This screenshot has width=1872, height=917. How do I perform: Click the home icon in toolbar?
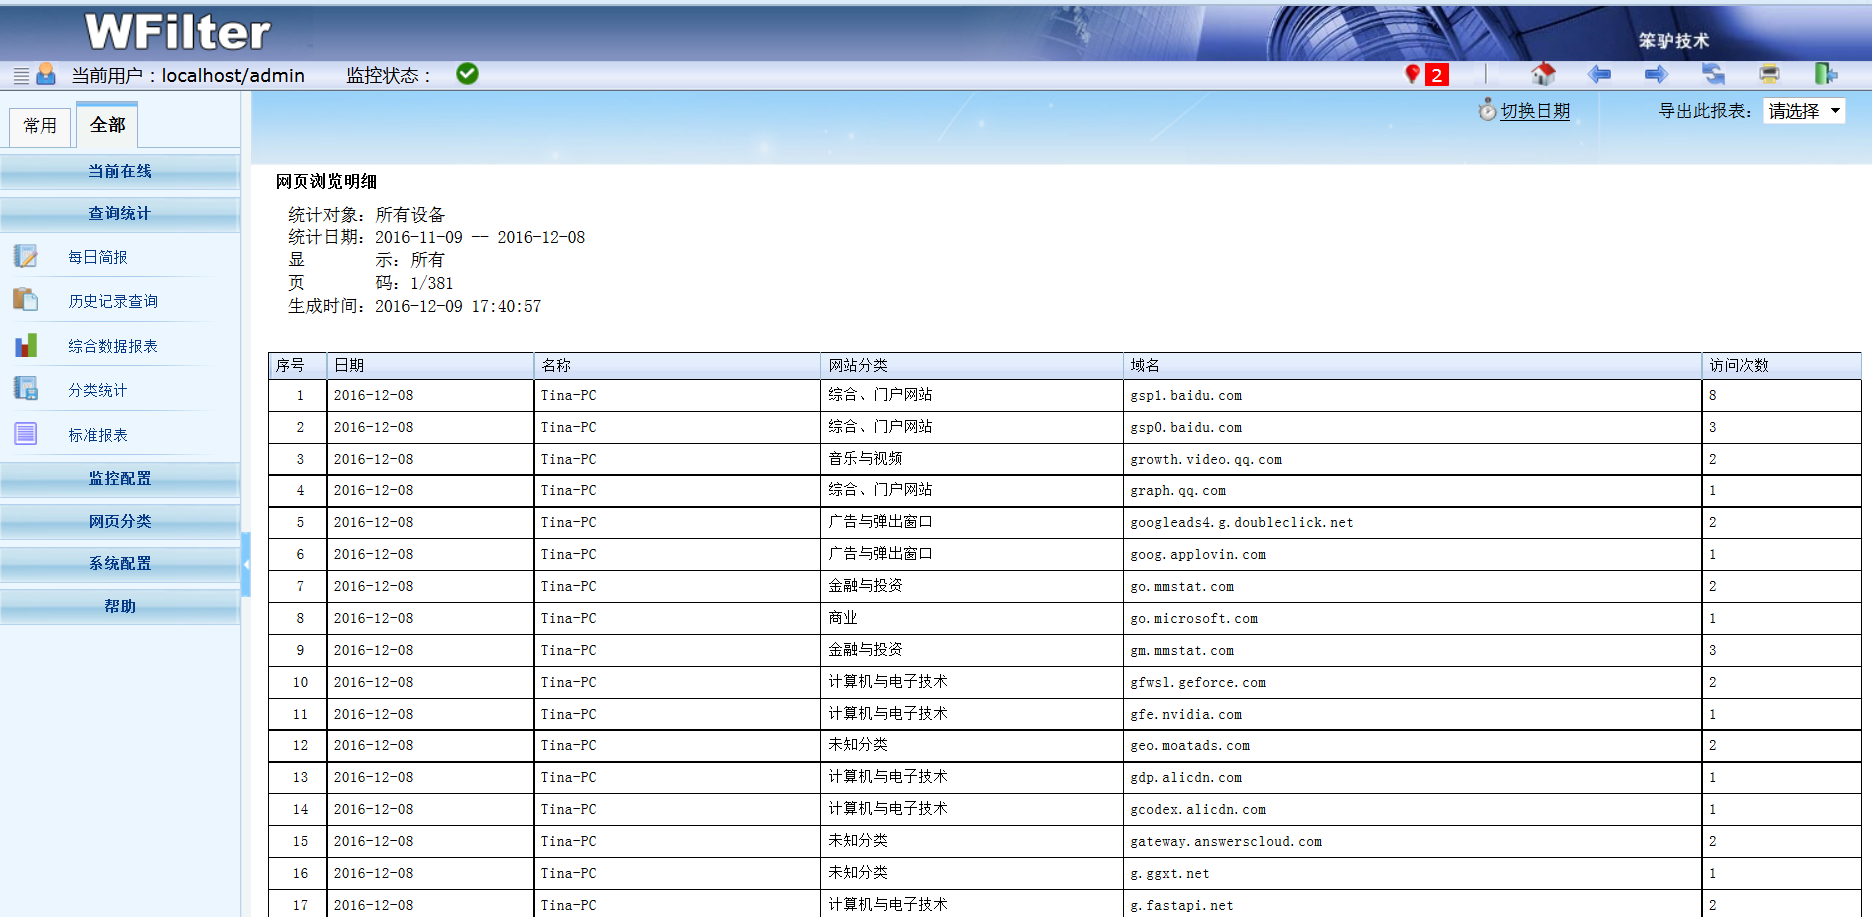click(1543, 74)
